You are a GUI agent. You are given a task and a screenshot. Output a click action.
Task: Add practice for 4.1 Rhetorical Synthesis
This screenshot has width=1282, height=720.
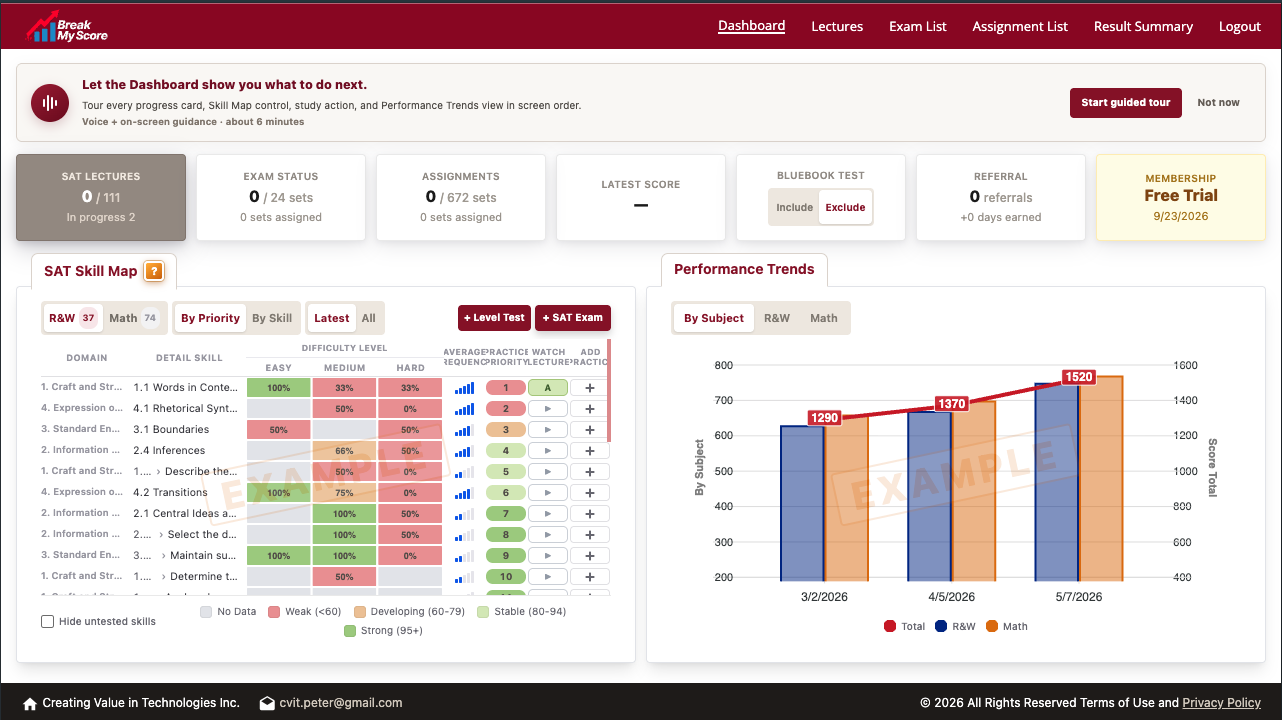[590, 409]
